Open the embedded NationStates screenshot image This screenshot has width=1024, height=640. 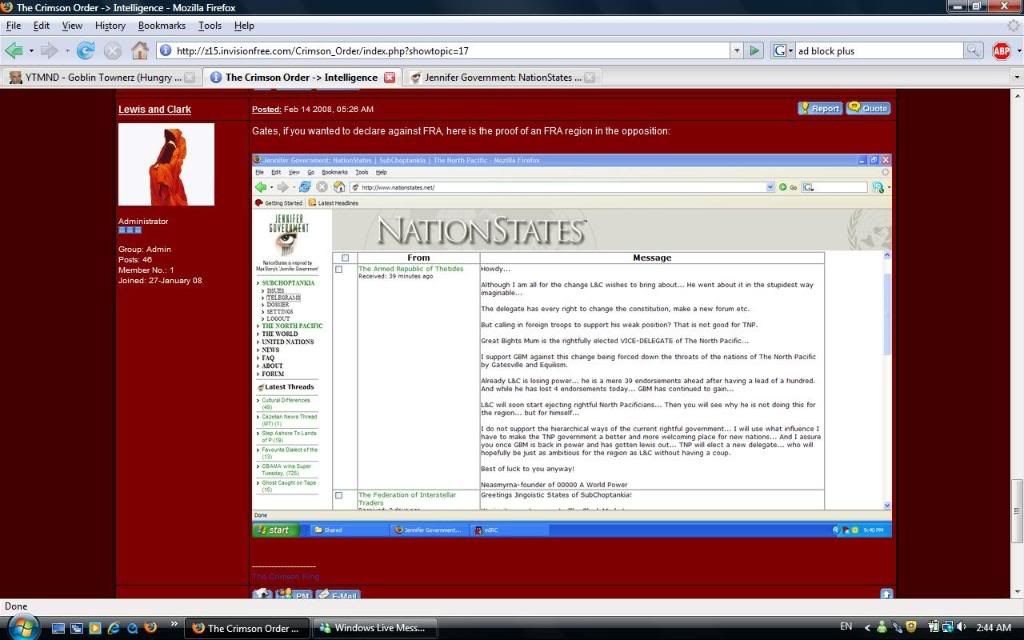[x=571, y=345]
